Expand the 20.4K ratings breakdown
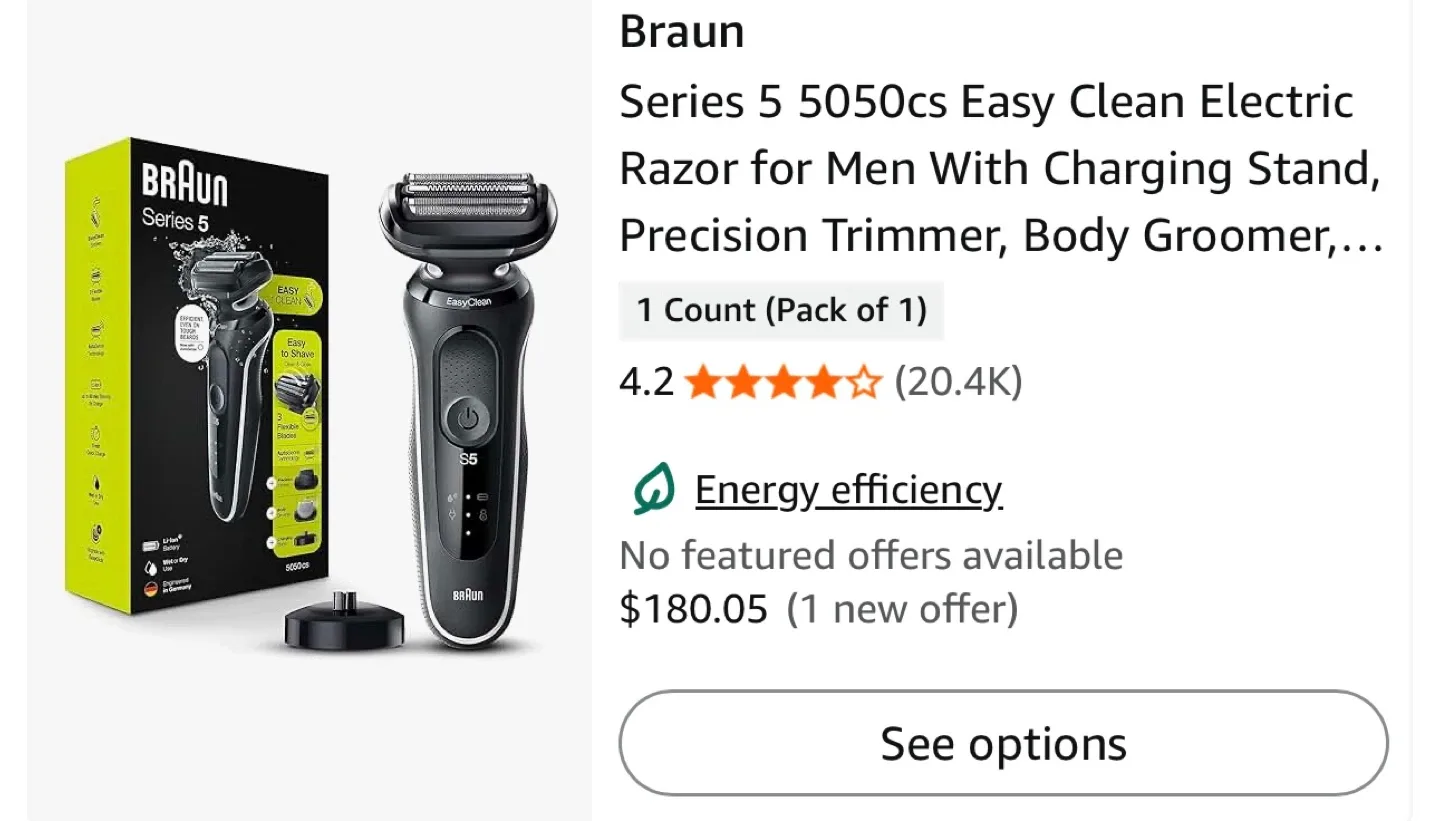Screen dimensions: 1440x821 coord(957,381)
